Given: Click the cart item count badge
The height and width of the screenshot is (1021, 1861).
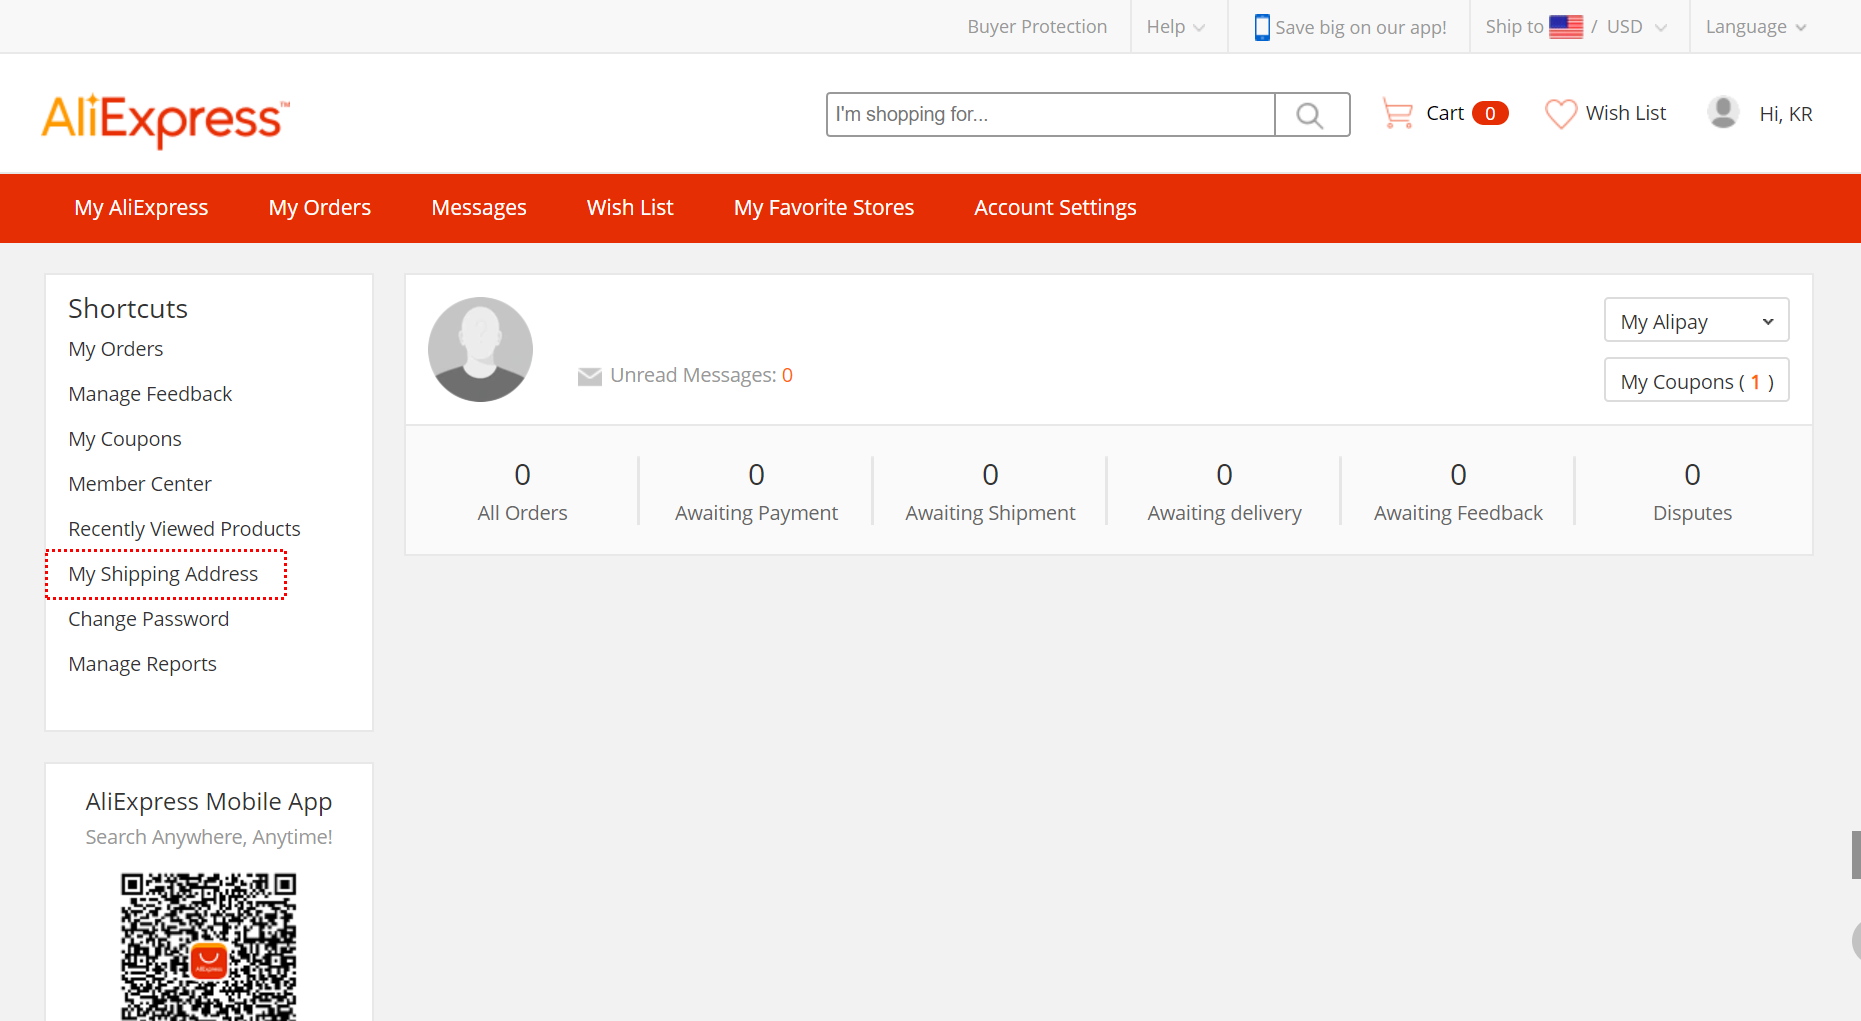Looking at the screenshot, I should [1490, 113].
